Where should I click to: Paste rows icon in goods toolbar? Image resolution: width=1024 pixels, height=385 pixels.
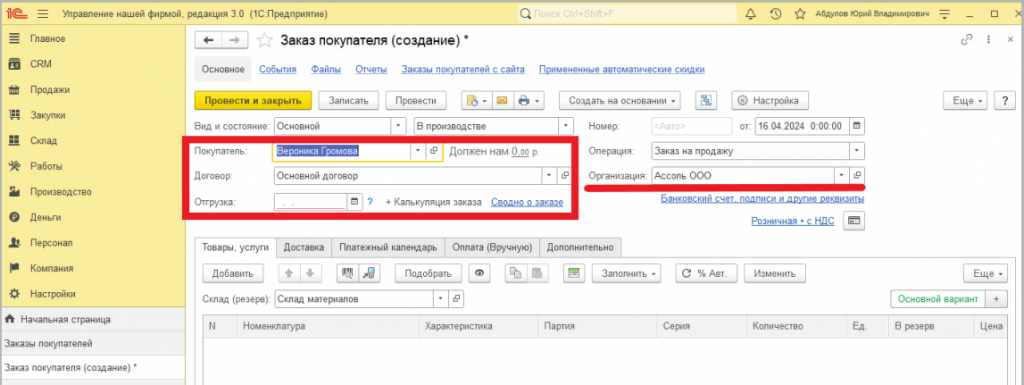(x=537, y=273)
